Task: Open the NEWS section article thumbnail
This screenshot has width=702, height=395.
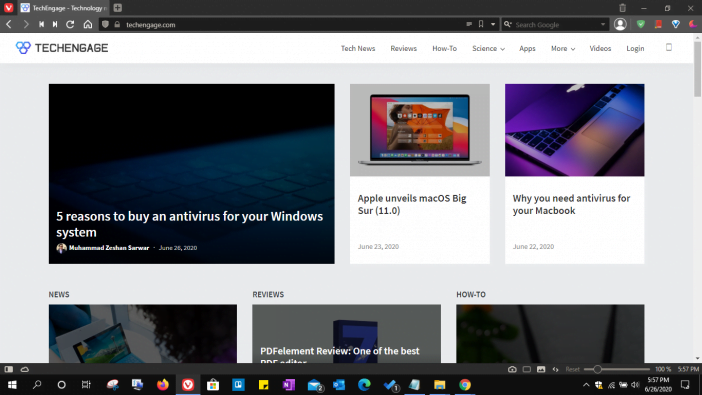Action: click(143, 334)
